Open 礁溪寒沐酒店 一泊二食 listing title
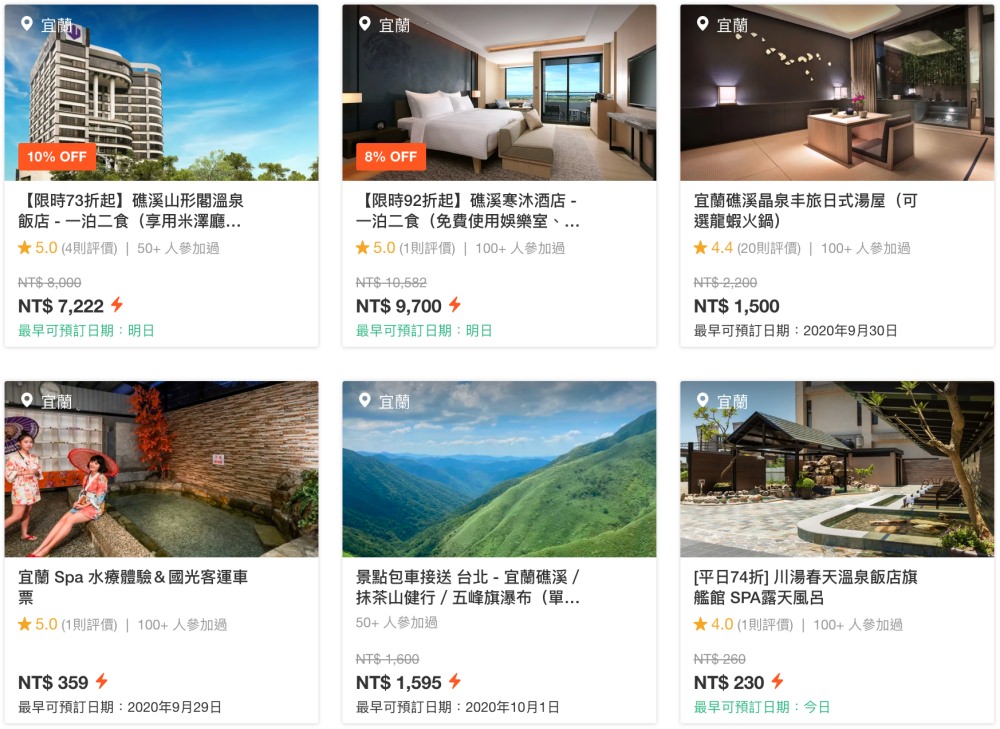Screen dimensions: 1000x729 click(x=467, y=211)
